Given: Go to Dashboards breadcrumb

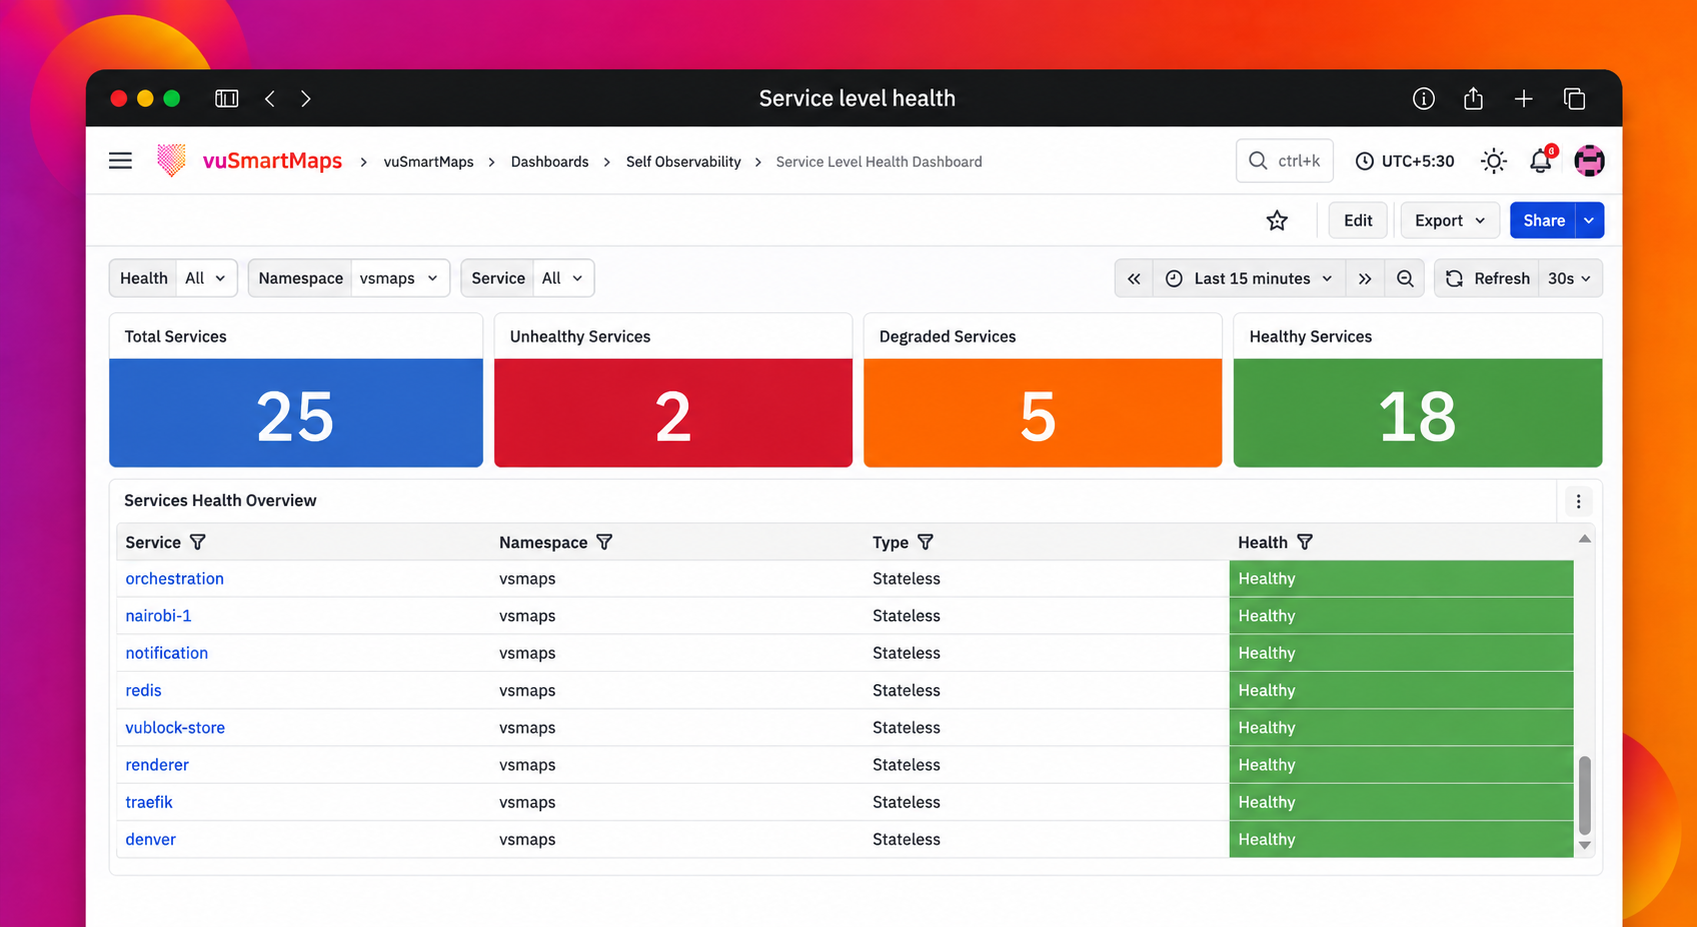Looking at the screenshot, I should coord(549,162).
